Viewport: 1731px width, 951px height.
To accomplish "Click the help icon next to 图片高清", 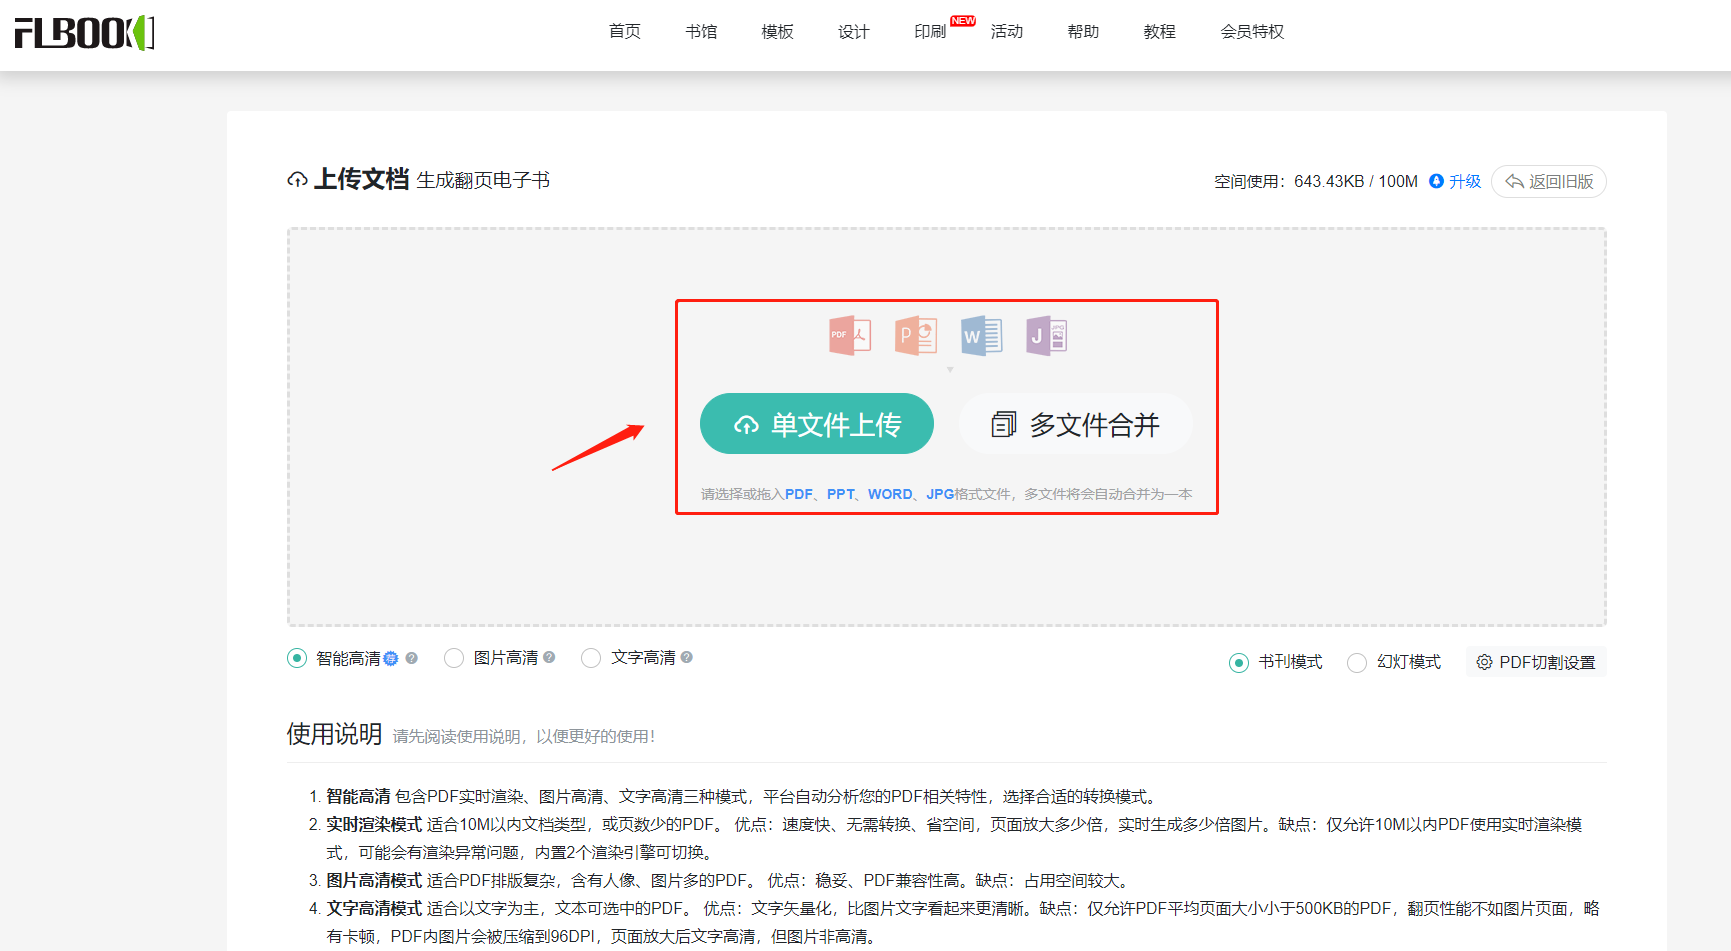I will (549, 657).
